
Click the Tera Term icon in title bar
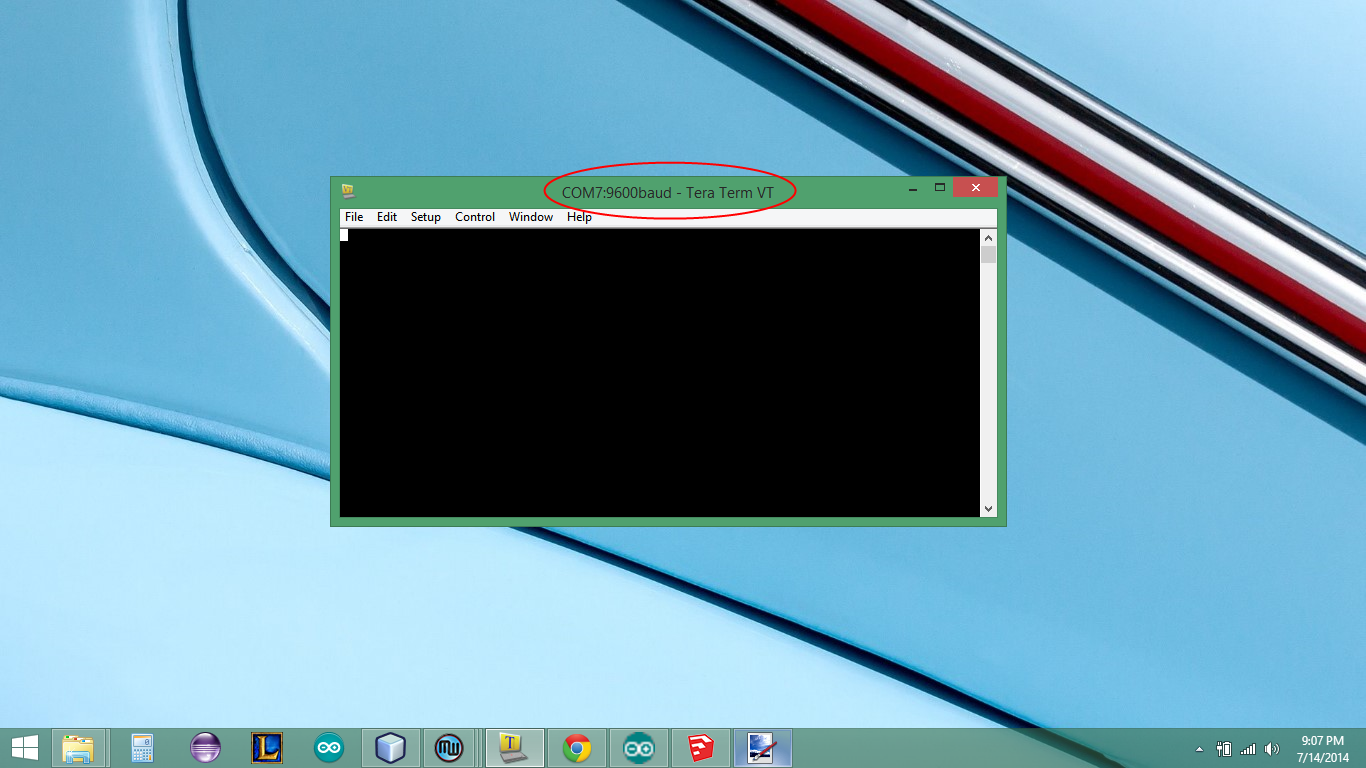click(348, 190)
